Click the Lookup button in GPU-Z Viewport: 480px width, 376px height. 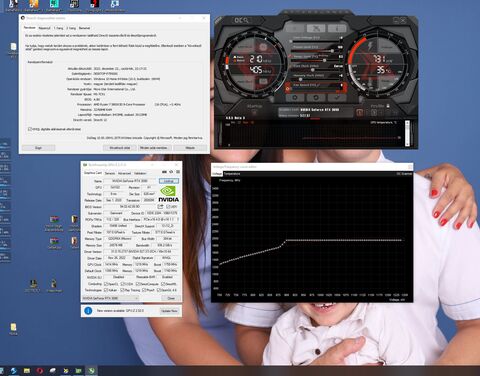(169, 181)
